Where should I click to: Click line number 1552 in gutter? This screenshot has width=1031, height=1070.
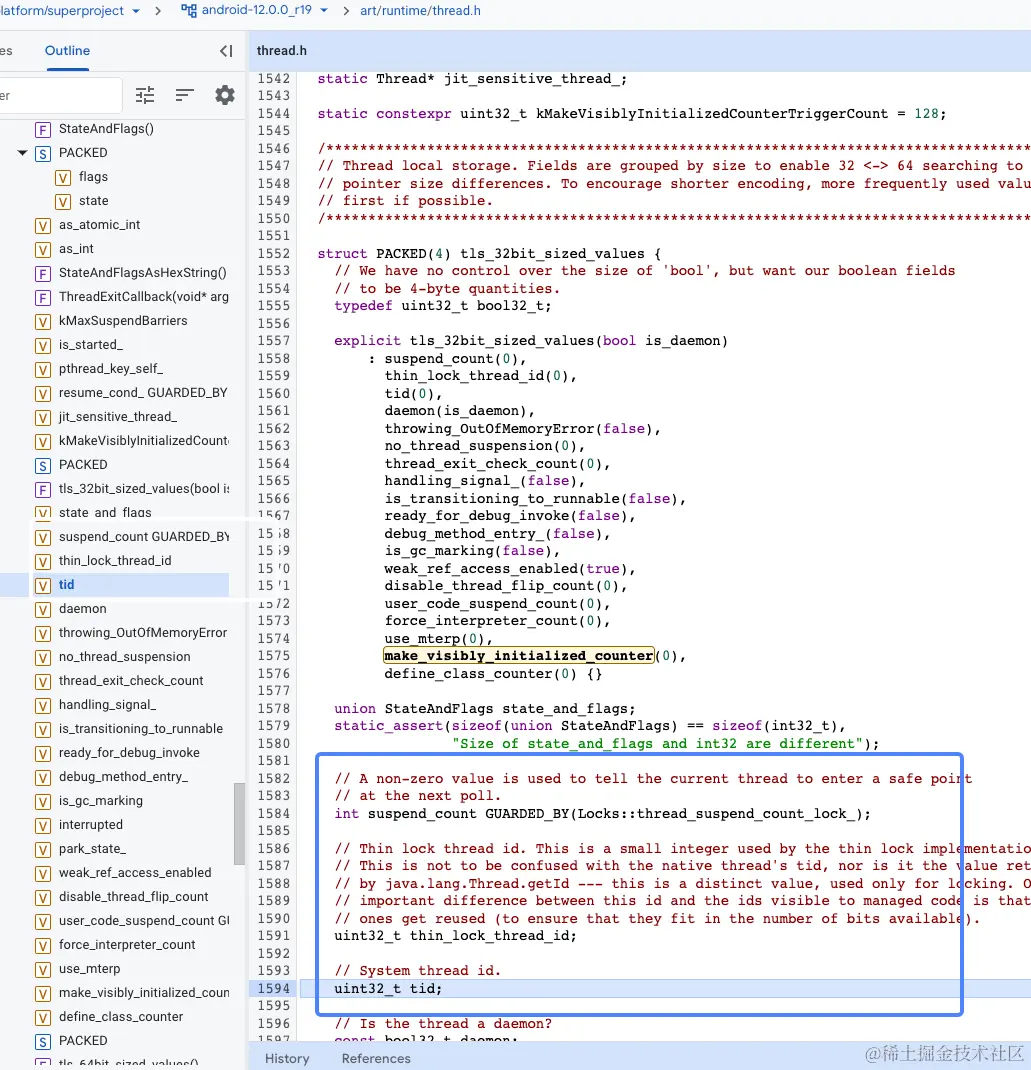tap(274, 253)
